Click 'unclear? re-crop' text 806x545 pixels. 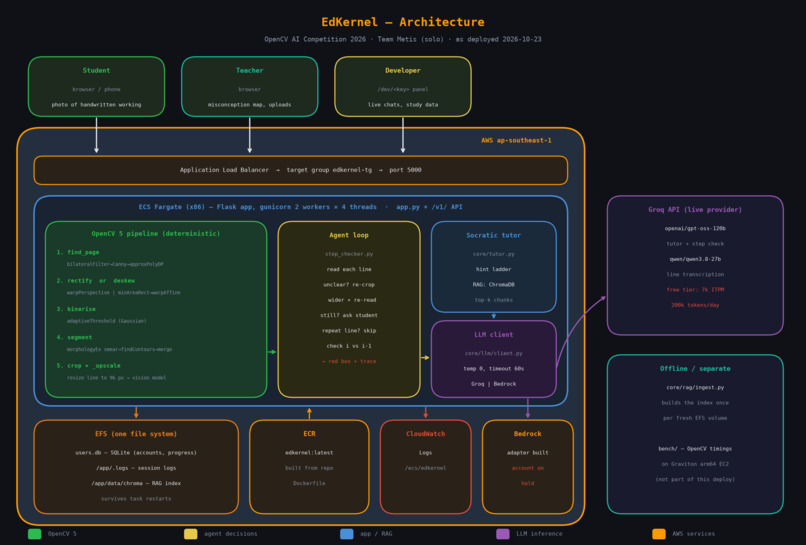pyautogui.click(x=349, y=284)
